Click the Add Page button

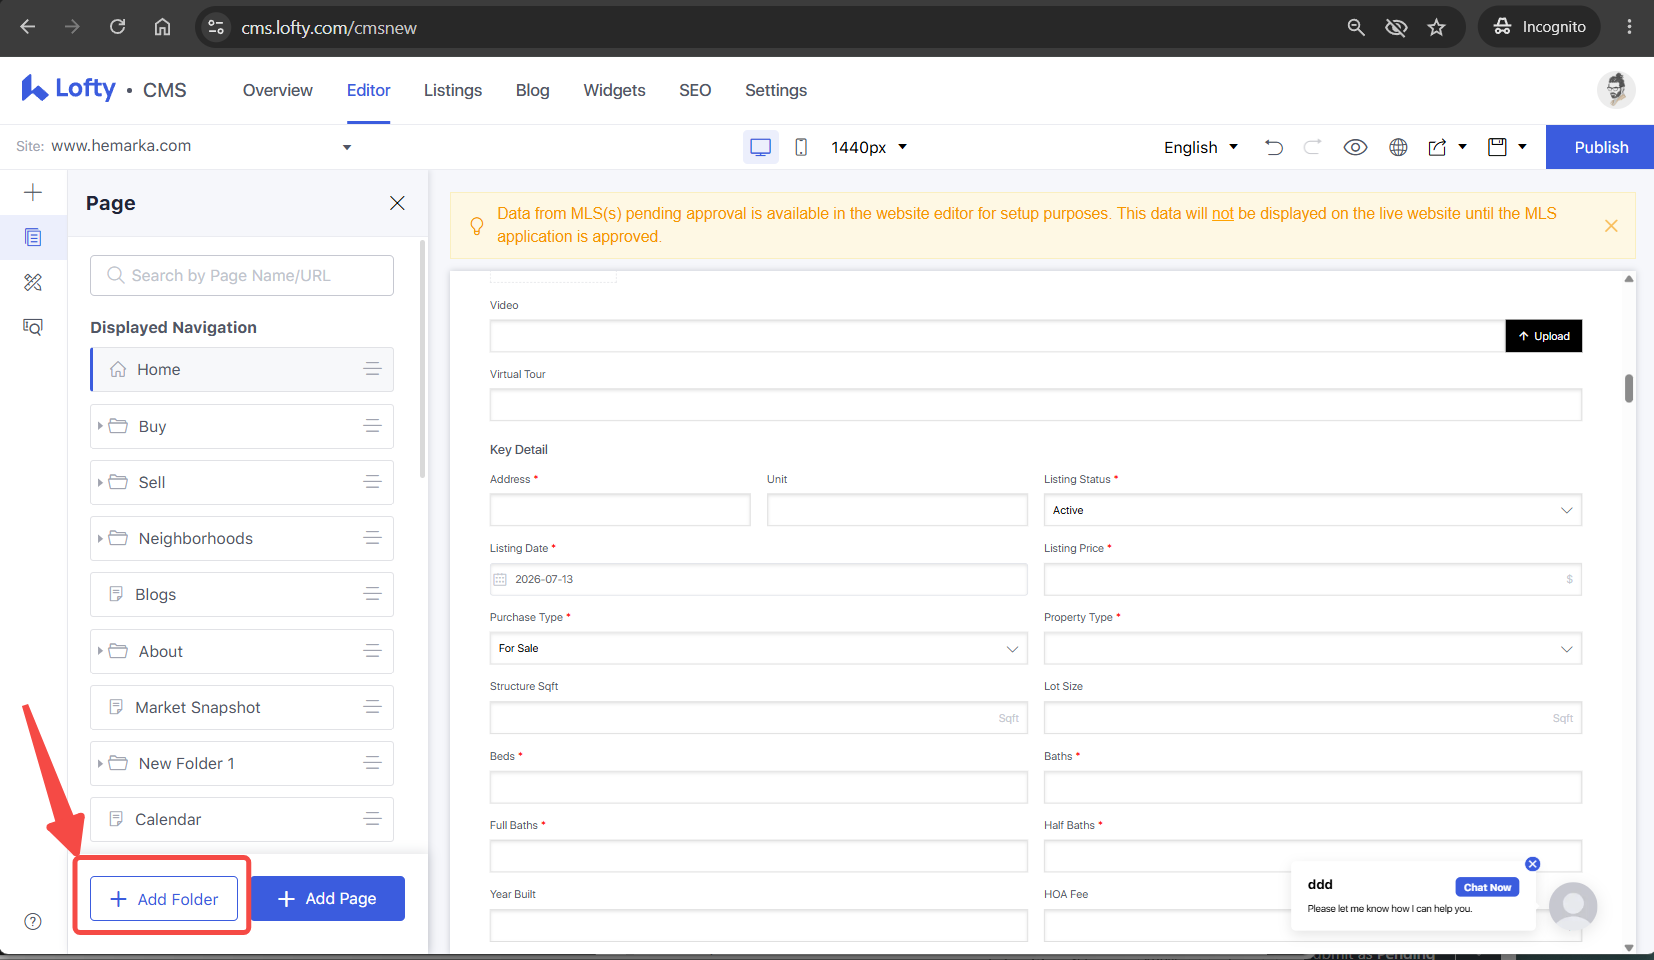click(x=328, y=899)
